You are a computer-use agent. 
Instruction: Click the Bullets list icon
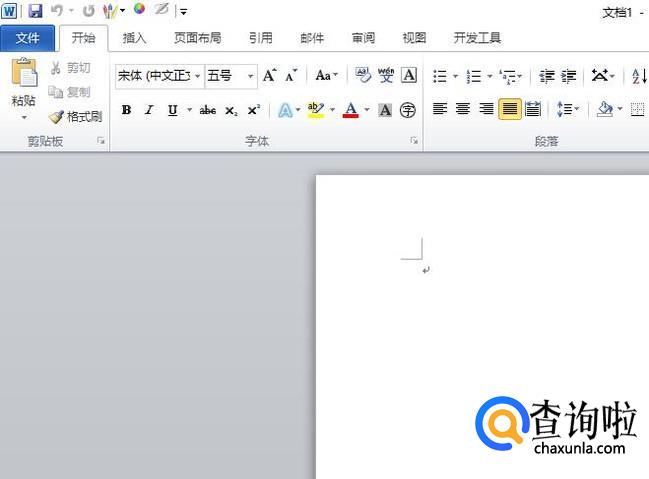tap(440, 76)
